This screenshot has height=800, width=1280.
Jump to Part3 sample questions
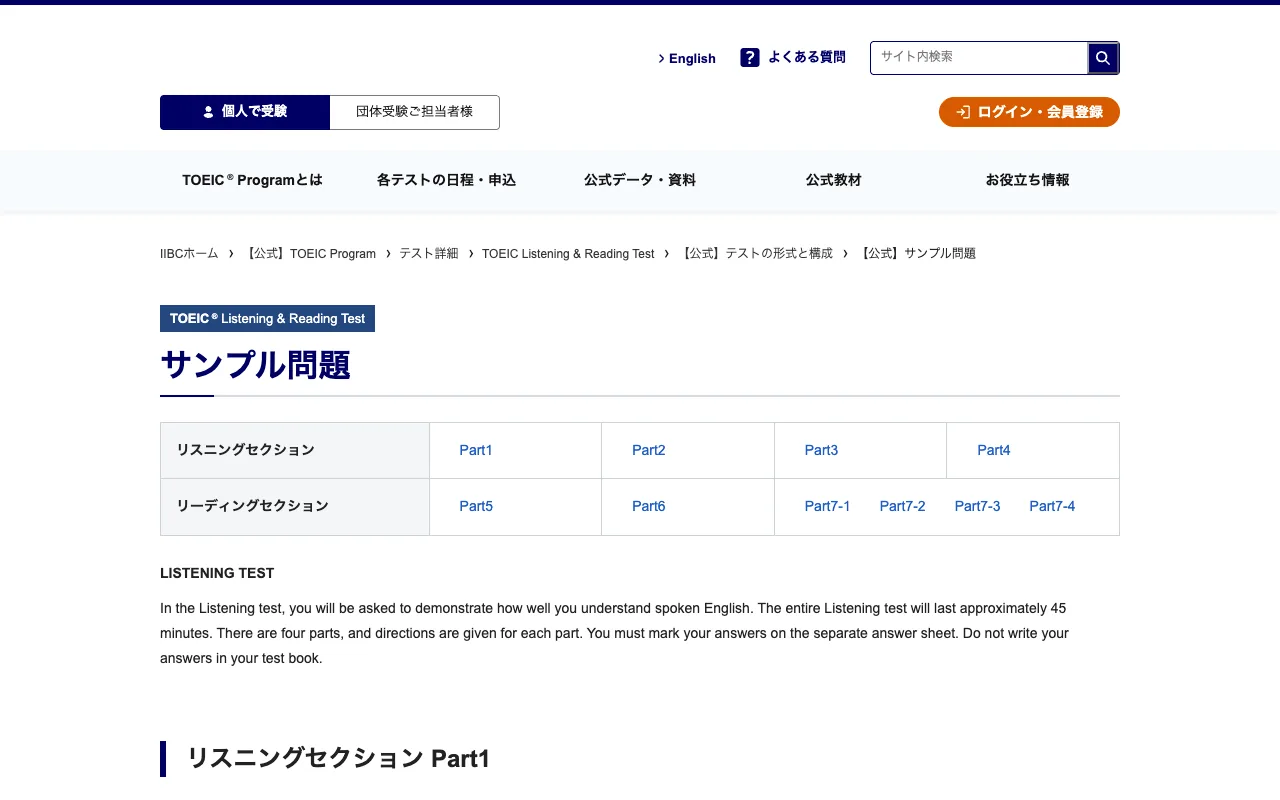(822, 450)
